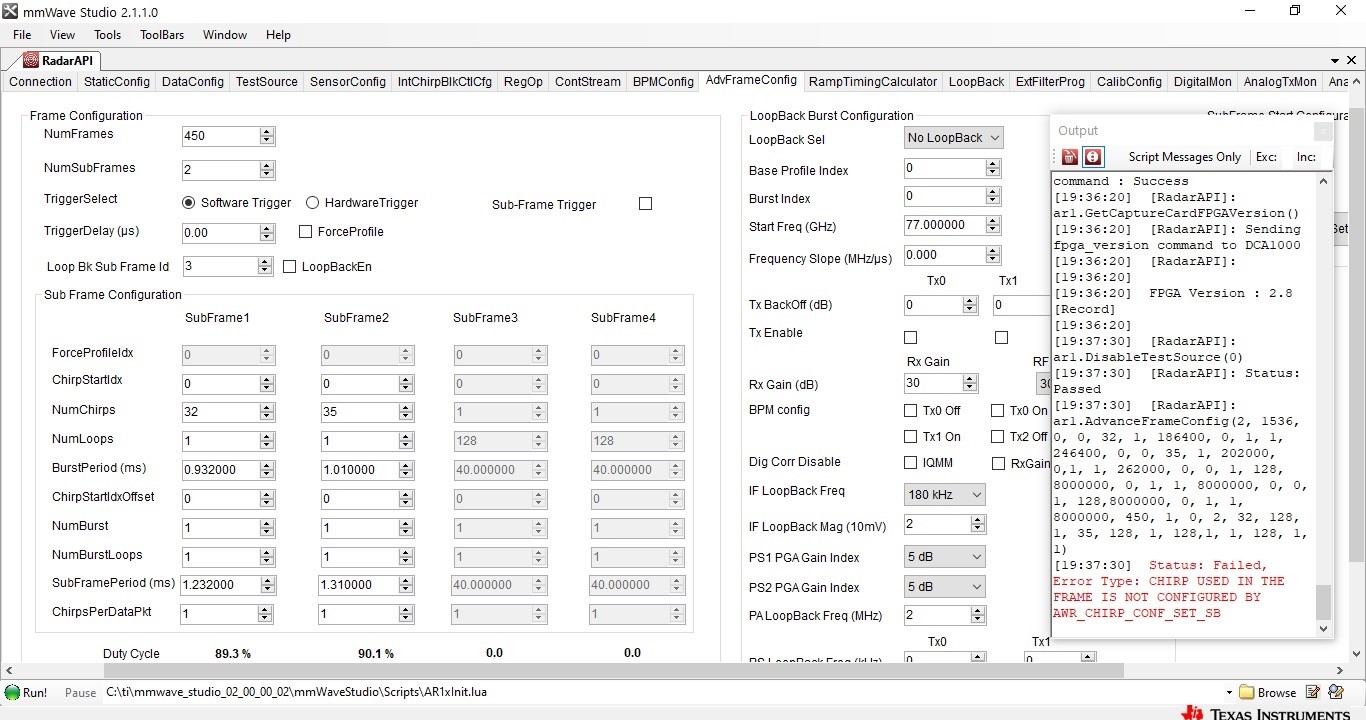Open the Window menu
This screenshot has height=720, width=1366.
(x=225, y=35)
